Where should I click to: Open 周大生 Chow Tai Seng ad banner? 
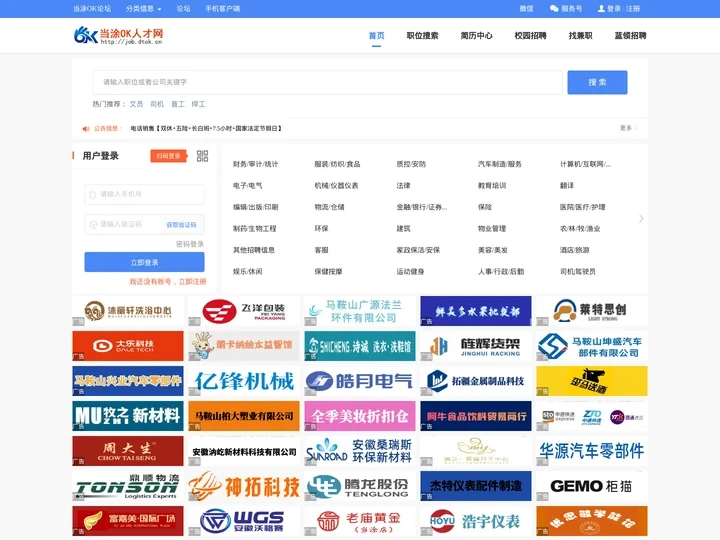(128, 451)
